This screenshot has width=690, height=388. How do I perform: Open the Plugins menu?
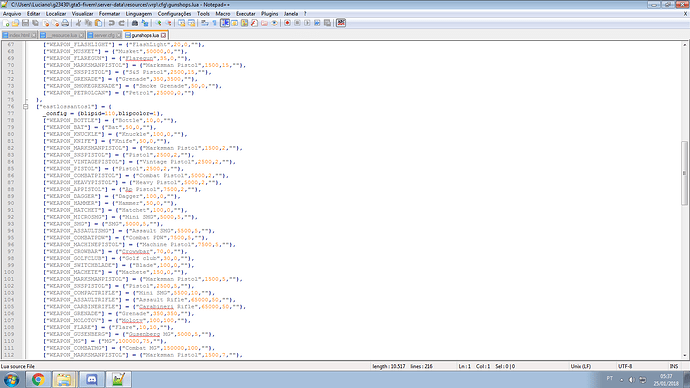pos(269,14)
